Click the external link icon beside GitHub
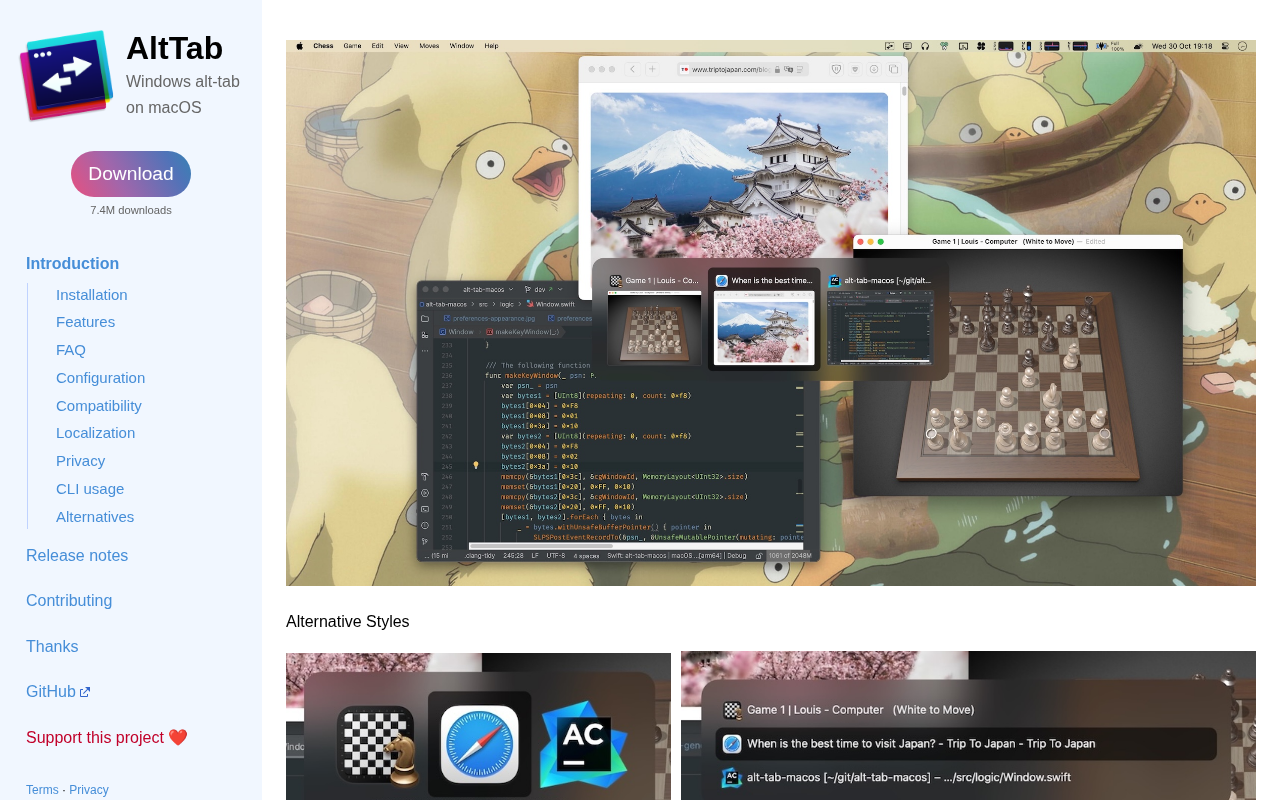The width and height of the screenshot is (1280, 800). [x=85, y=692]
